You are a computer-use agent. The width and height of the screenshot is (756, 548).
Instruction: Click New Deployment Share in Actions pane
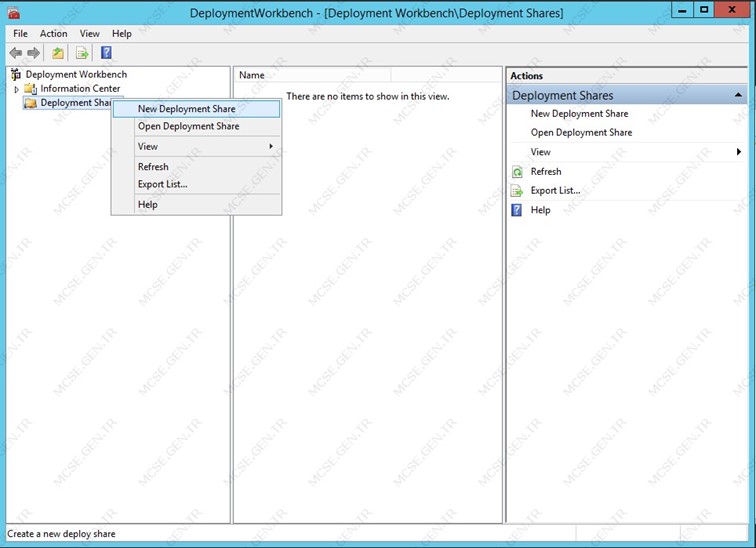[580, 114]
